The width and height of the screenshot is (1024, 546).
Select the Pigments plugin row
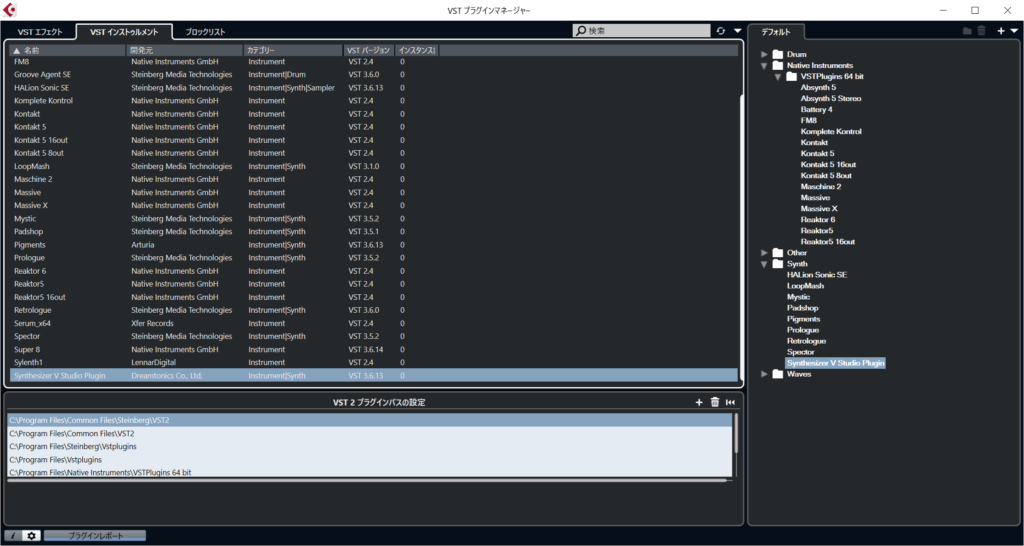pos(374,245)
